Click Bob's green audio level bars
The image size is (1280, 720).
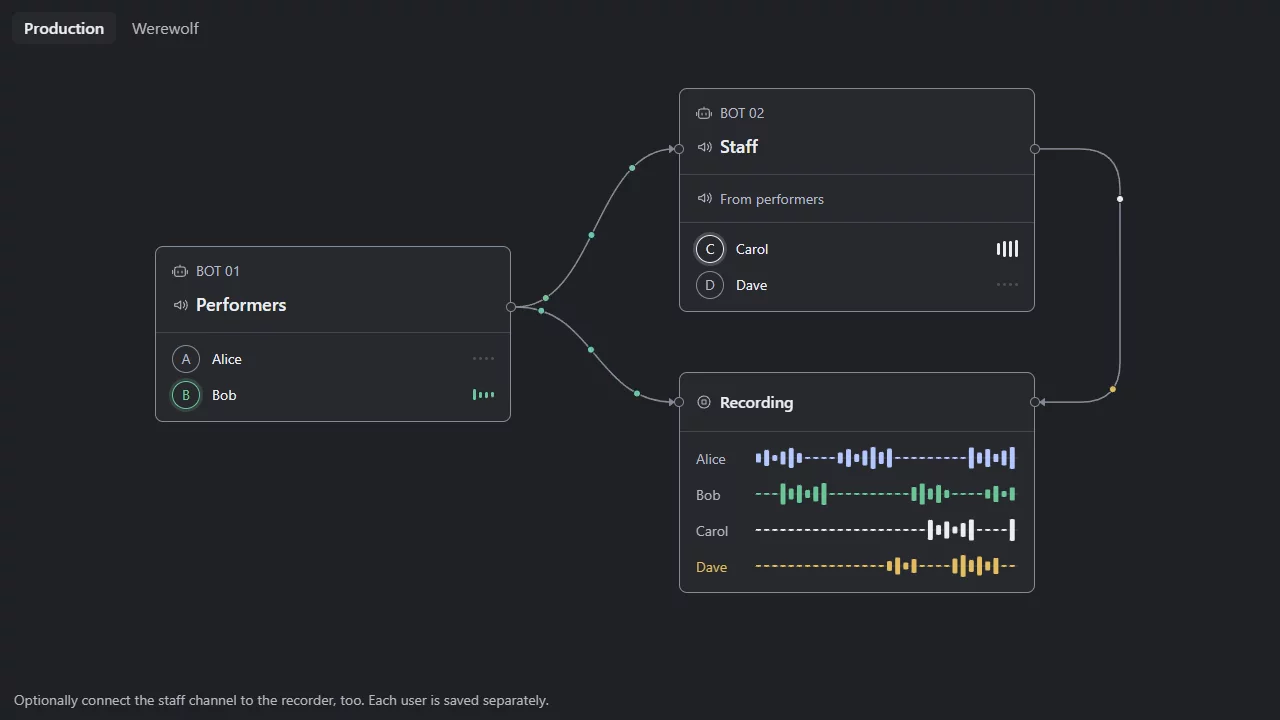pyautogui.click(x=483, y=395)
